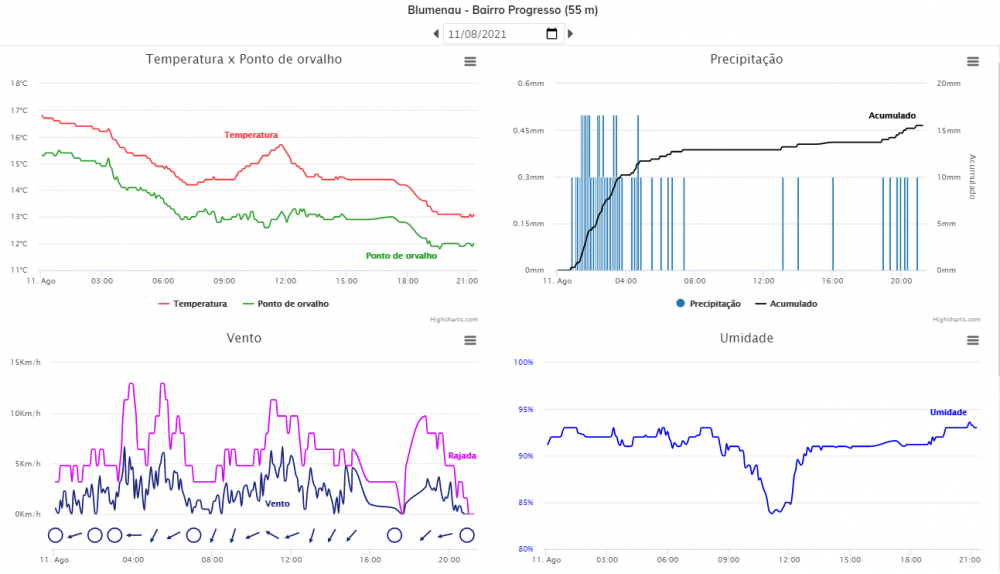1000x574 pixels.
Task: Click the date field showing 11/08/2021
Action: tap(490, 34)
